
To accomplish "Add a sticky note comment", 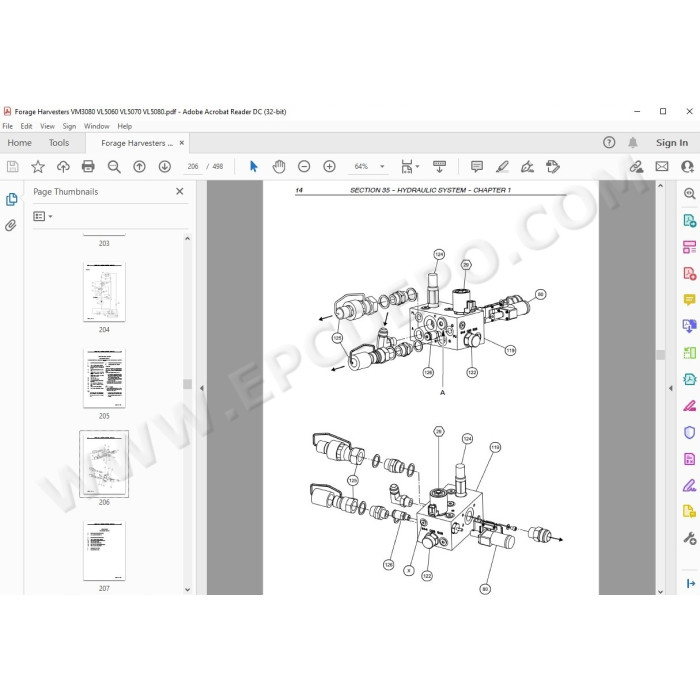I will 477,167.
